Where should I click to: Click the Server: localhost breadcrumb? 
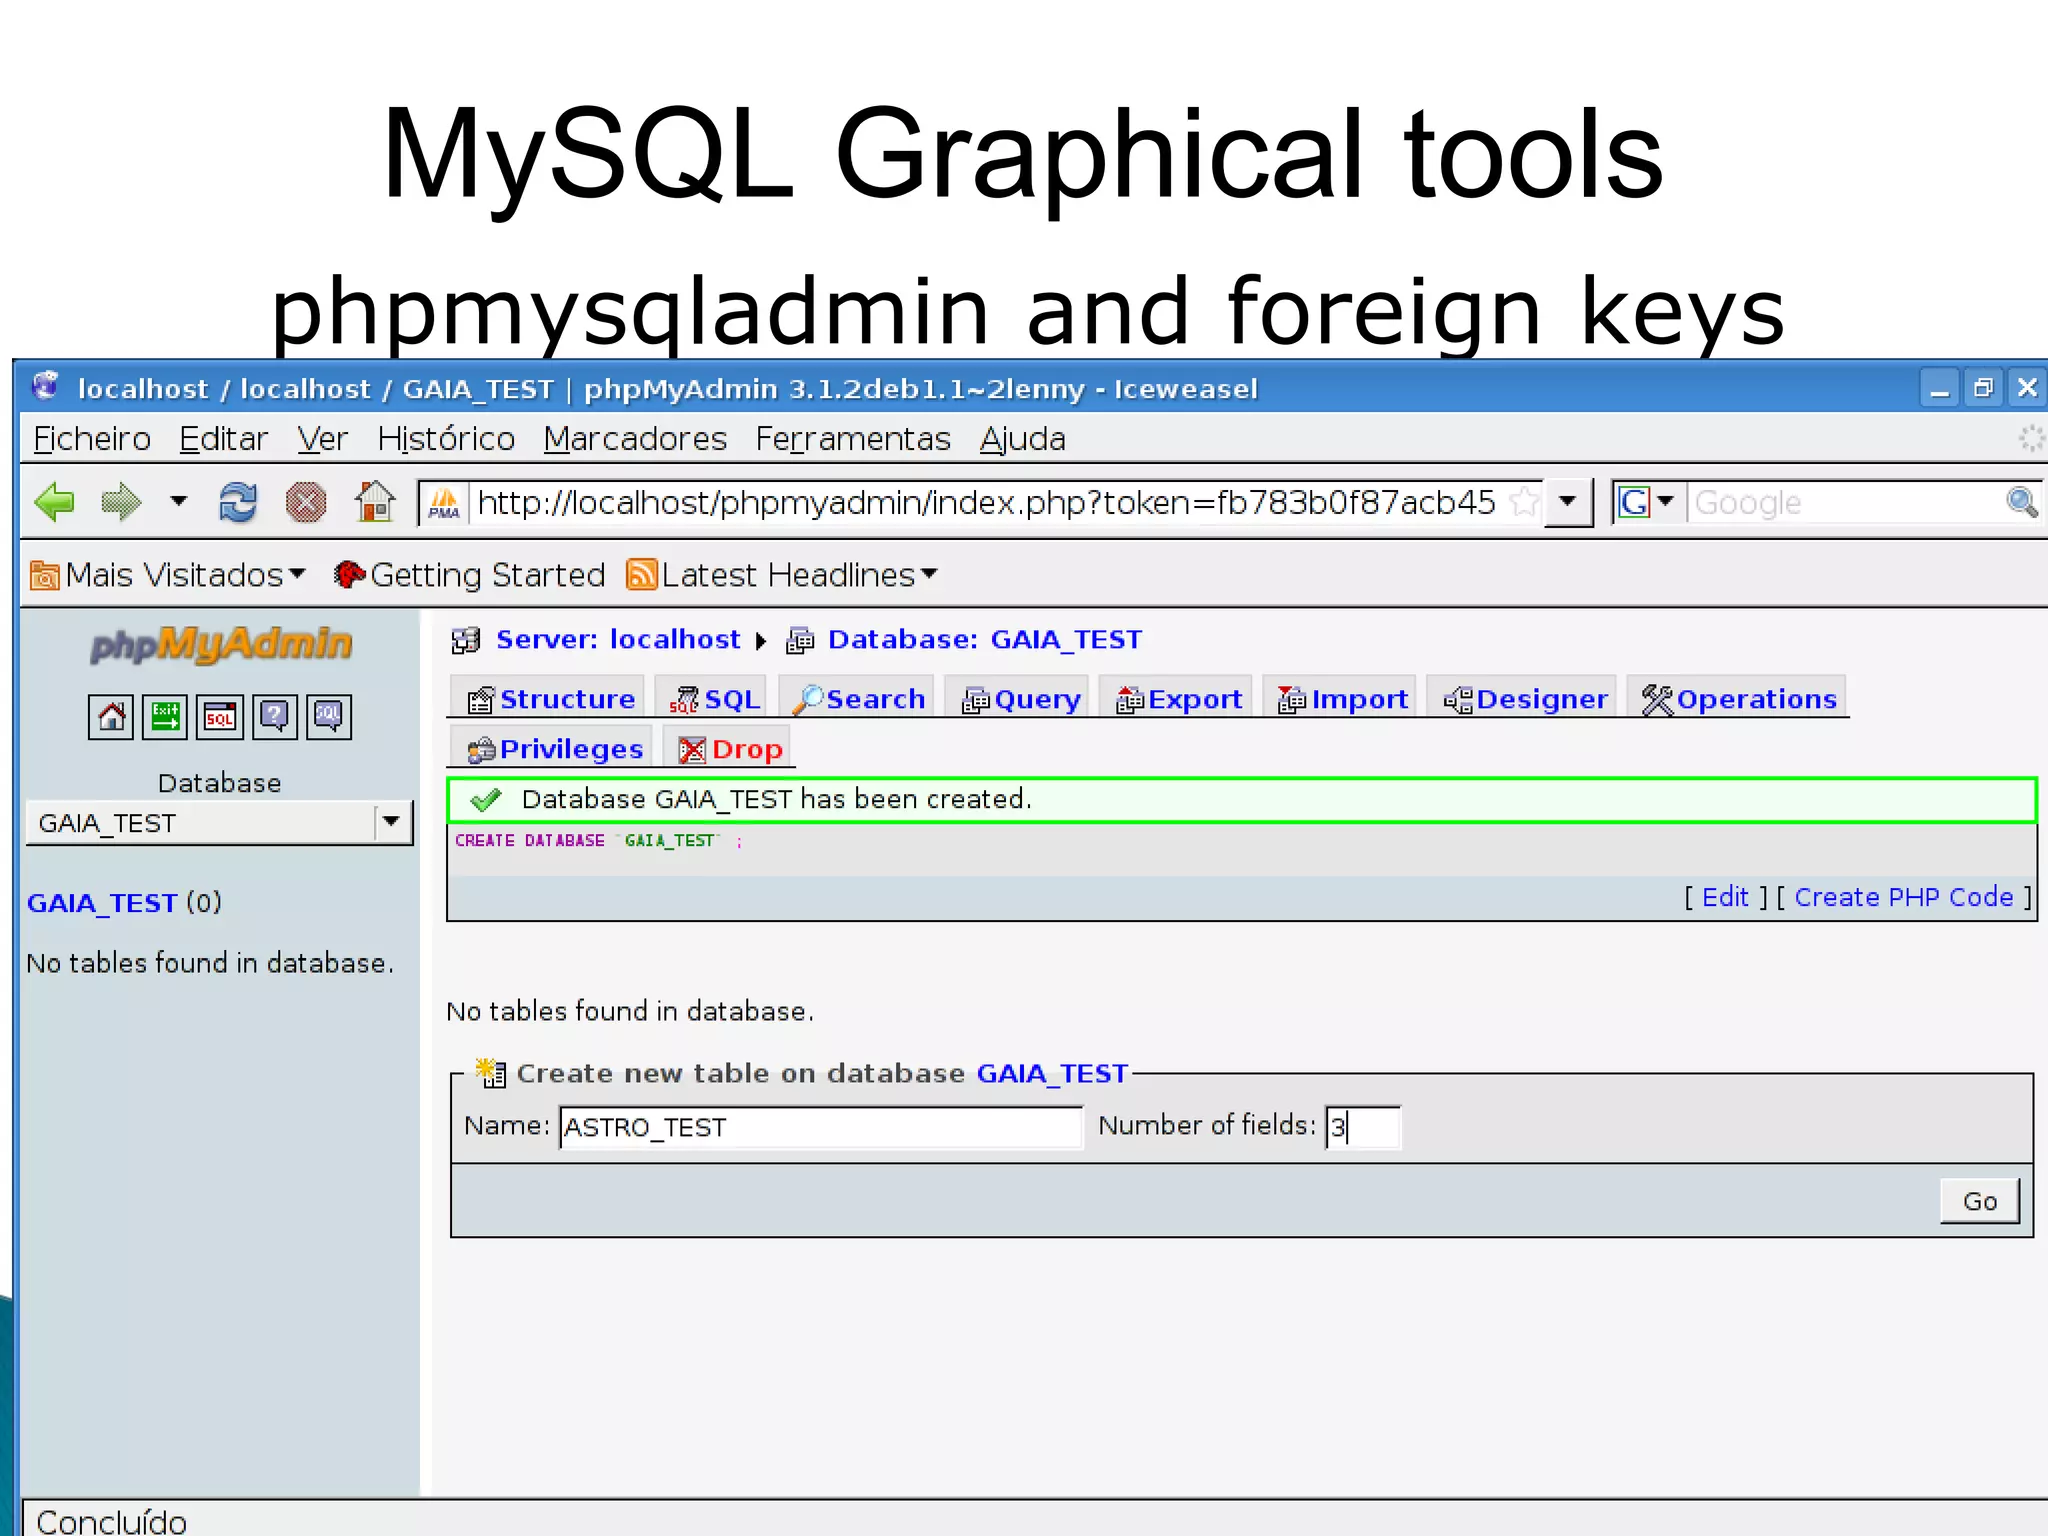[x=618, y=640]
